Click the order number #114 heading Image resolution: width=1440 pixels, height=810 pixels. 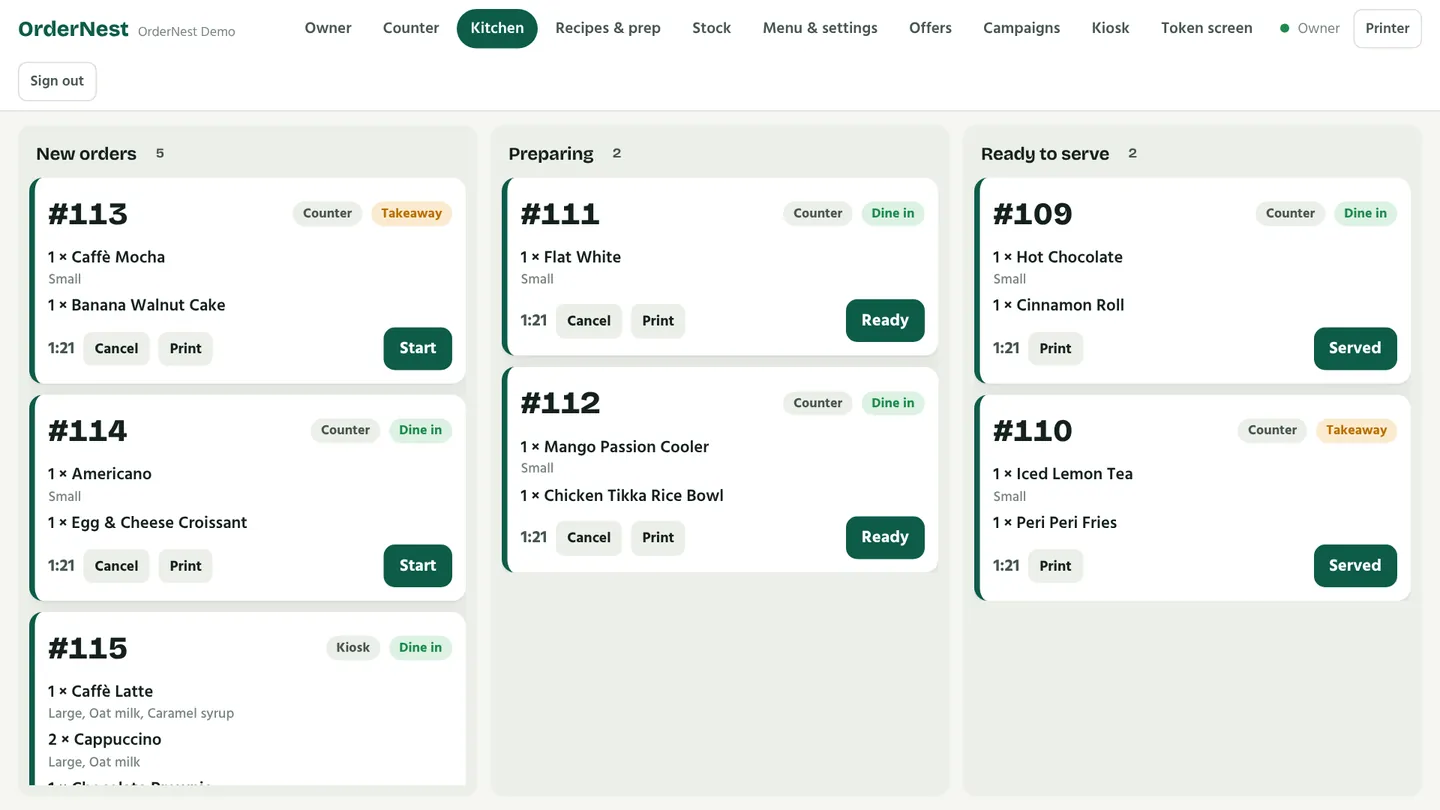(x=88, y=431)
